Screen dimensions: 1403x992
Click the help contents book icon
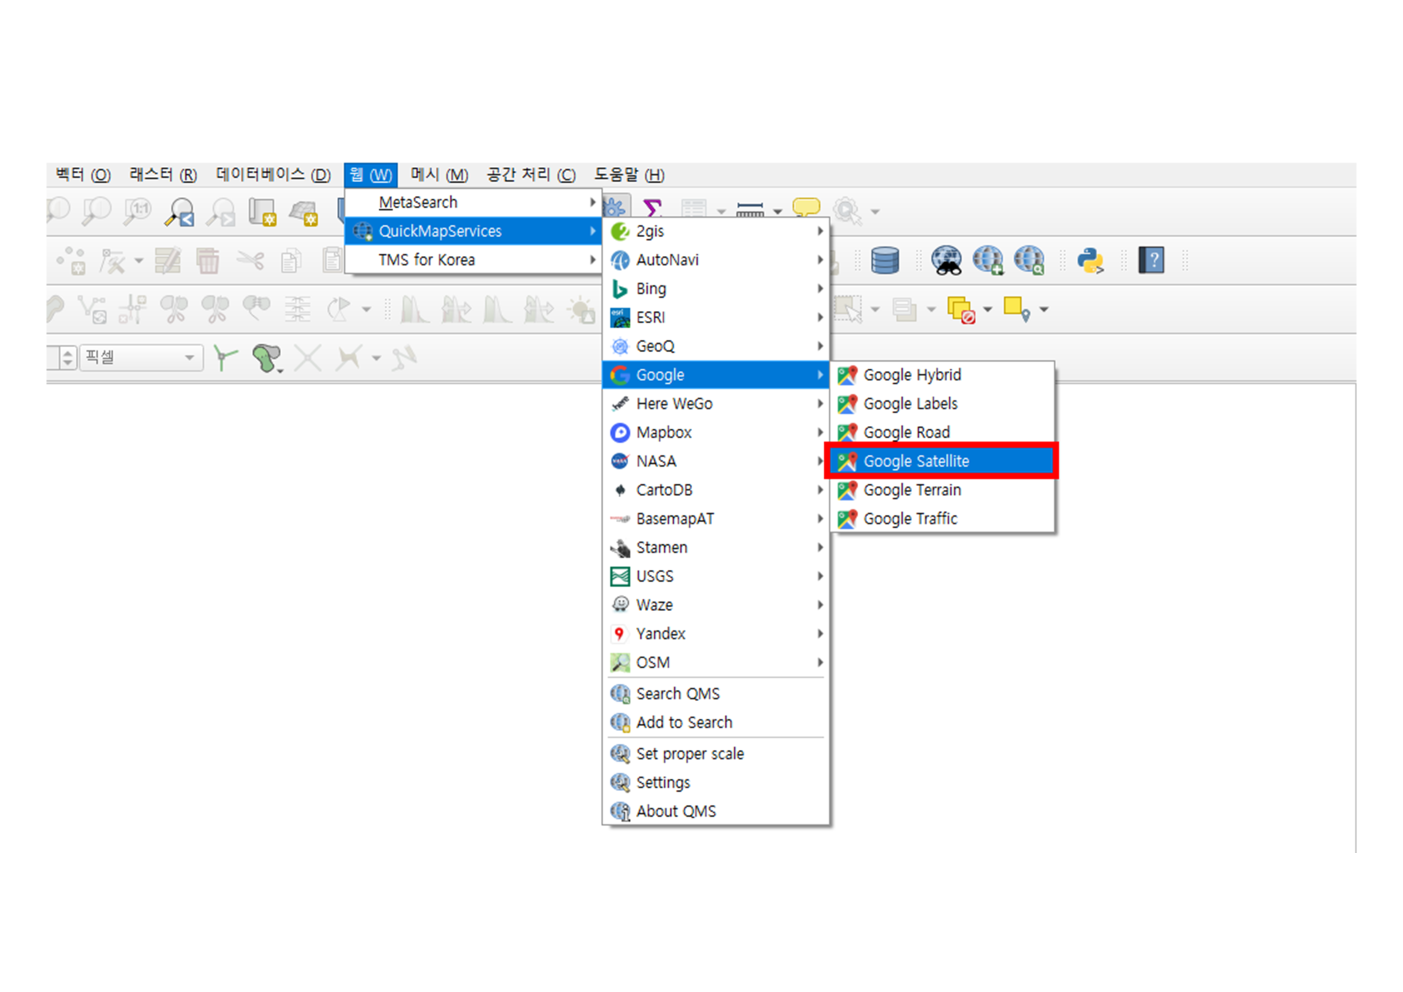1151,261
